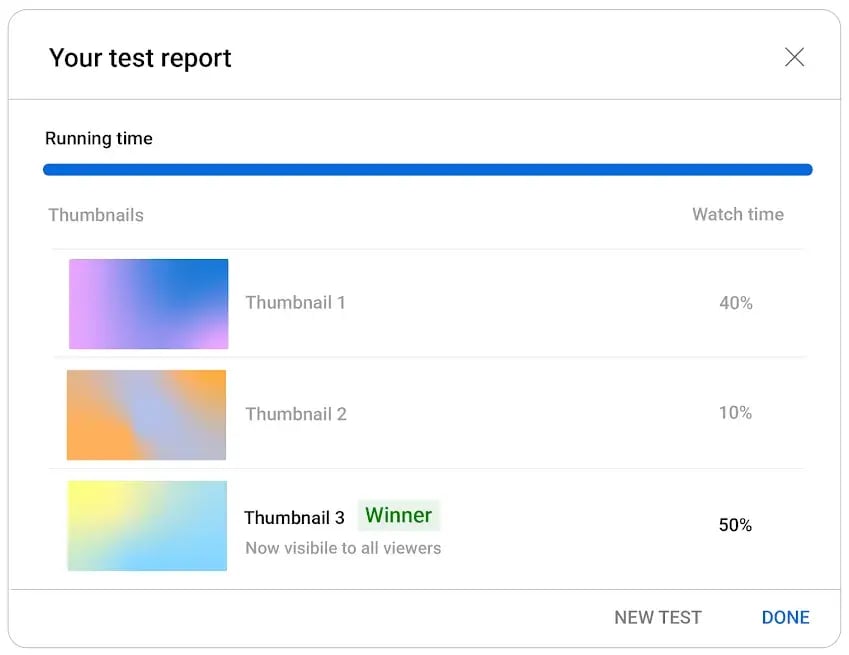The height and width of the screenshot is (655, 849).
Task: Select the Thumbnail 3 yellow-blue image
Action: pyautogui.click(x=147, y=526)
